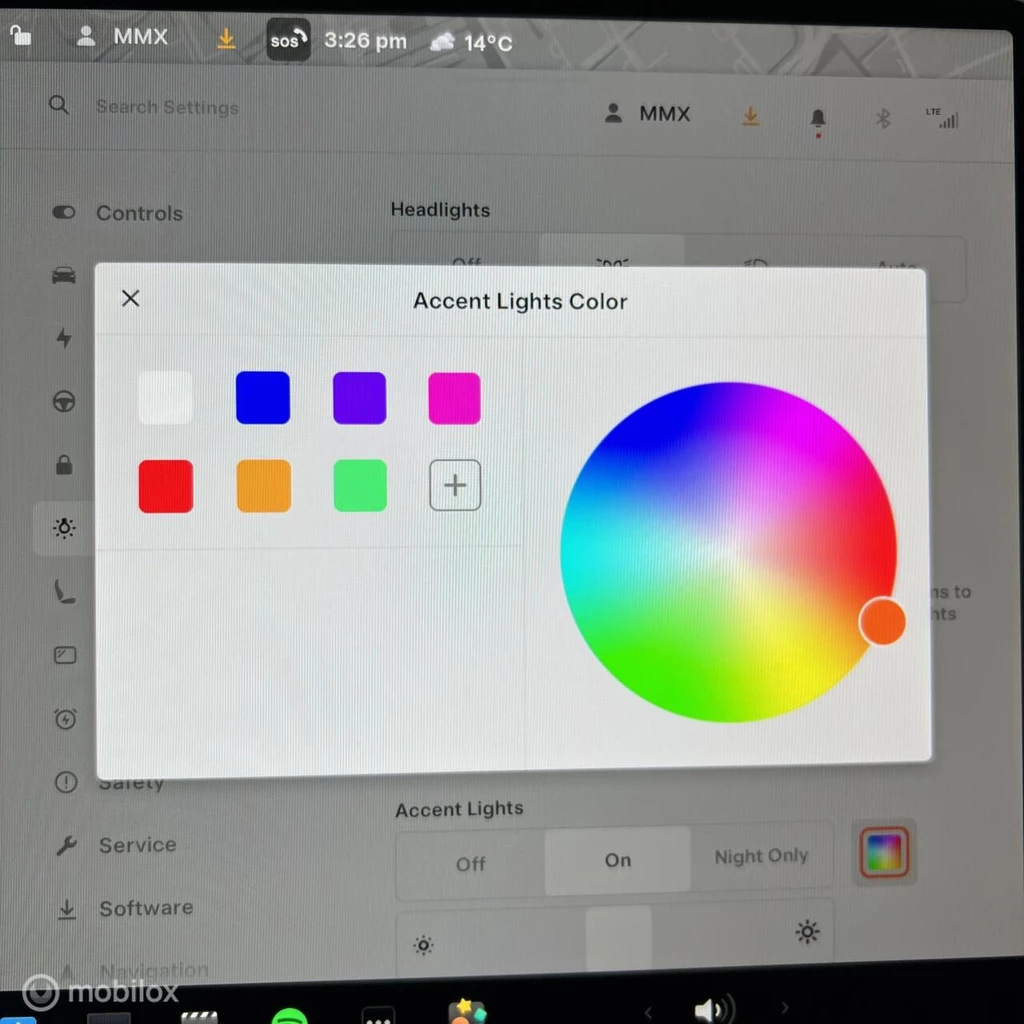Viewport: 1024px width, 1024px height.
Task: Tap the volume speaker icon
Action: 712,1010
